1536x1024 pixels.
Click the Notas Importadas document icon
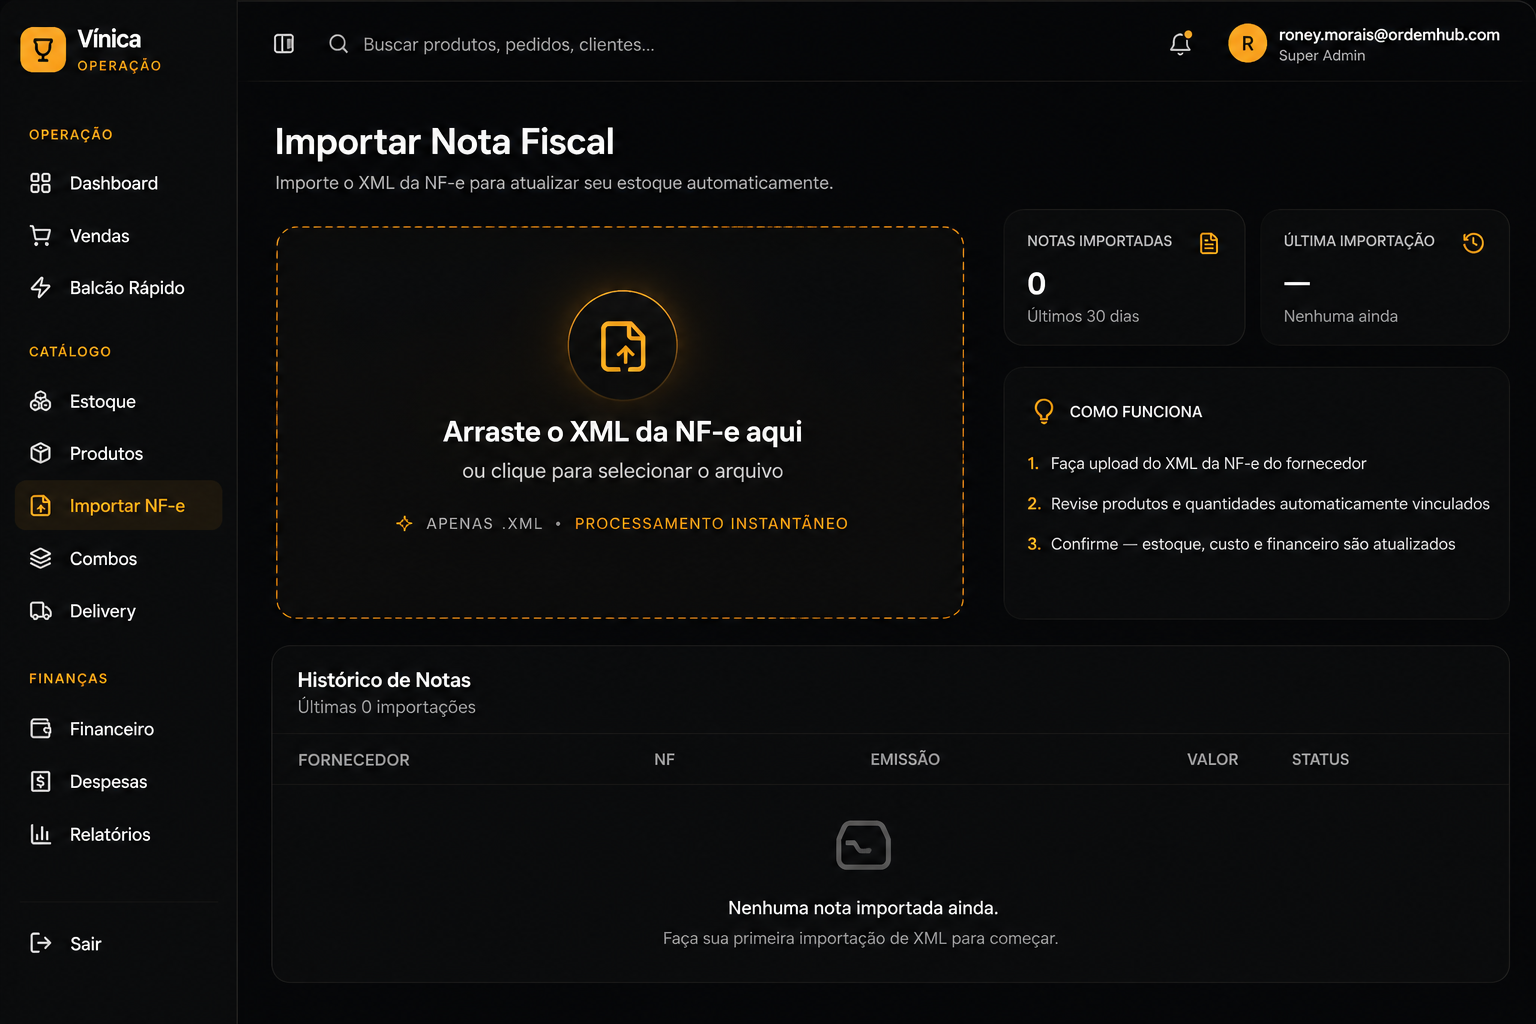(1209, 243)
